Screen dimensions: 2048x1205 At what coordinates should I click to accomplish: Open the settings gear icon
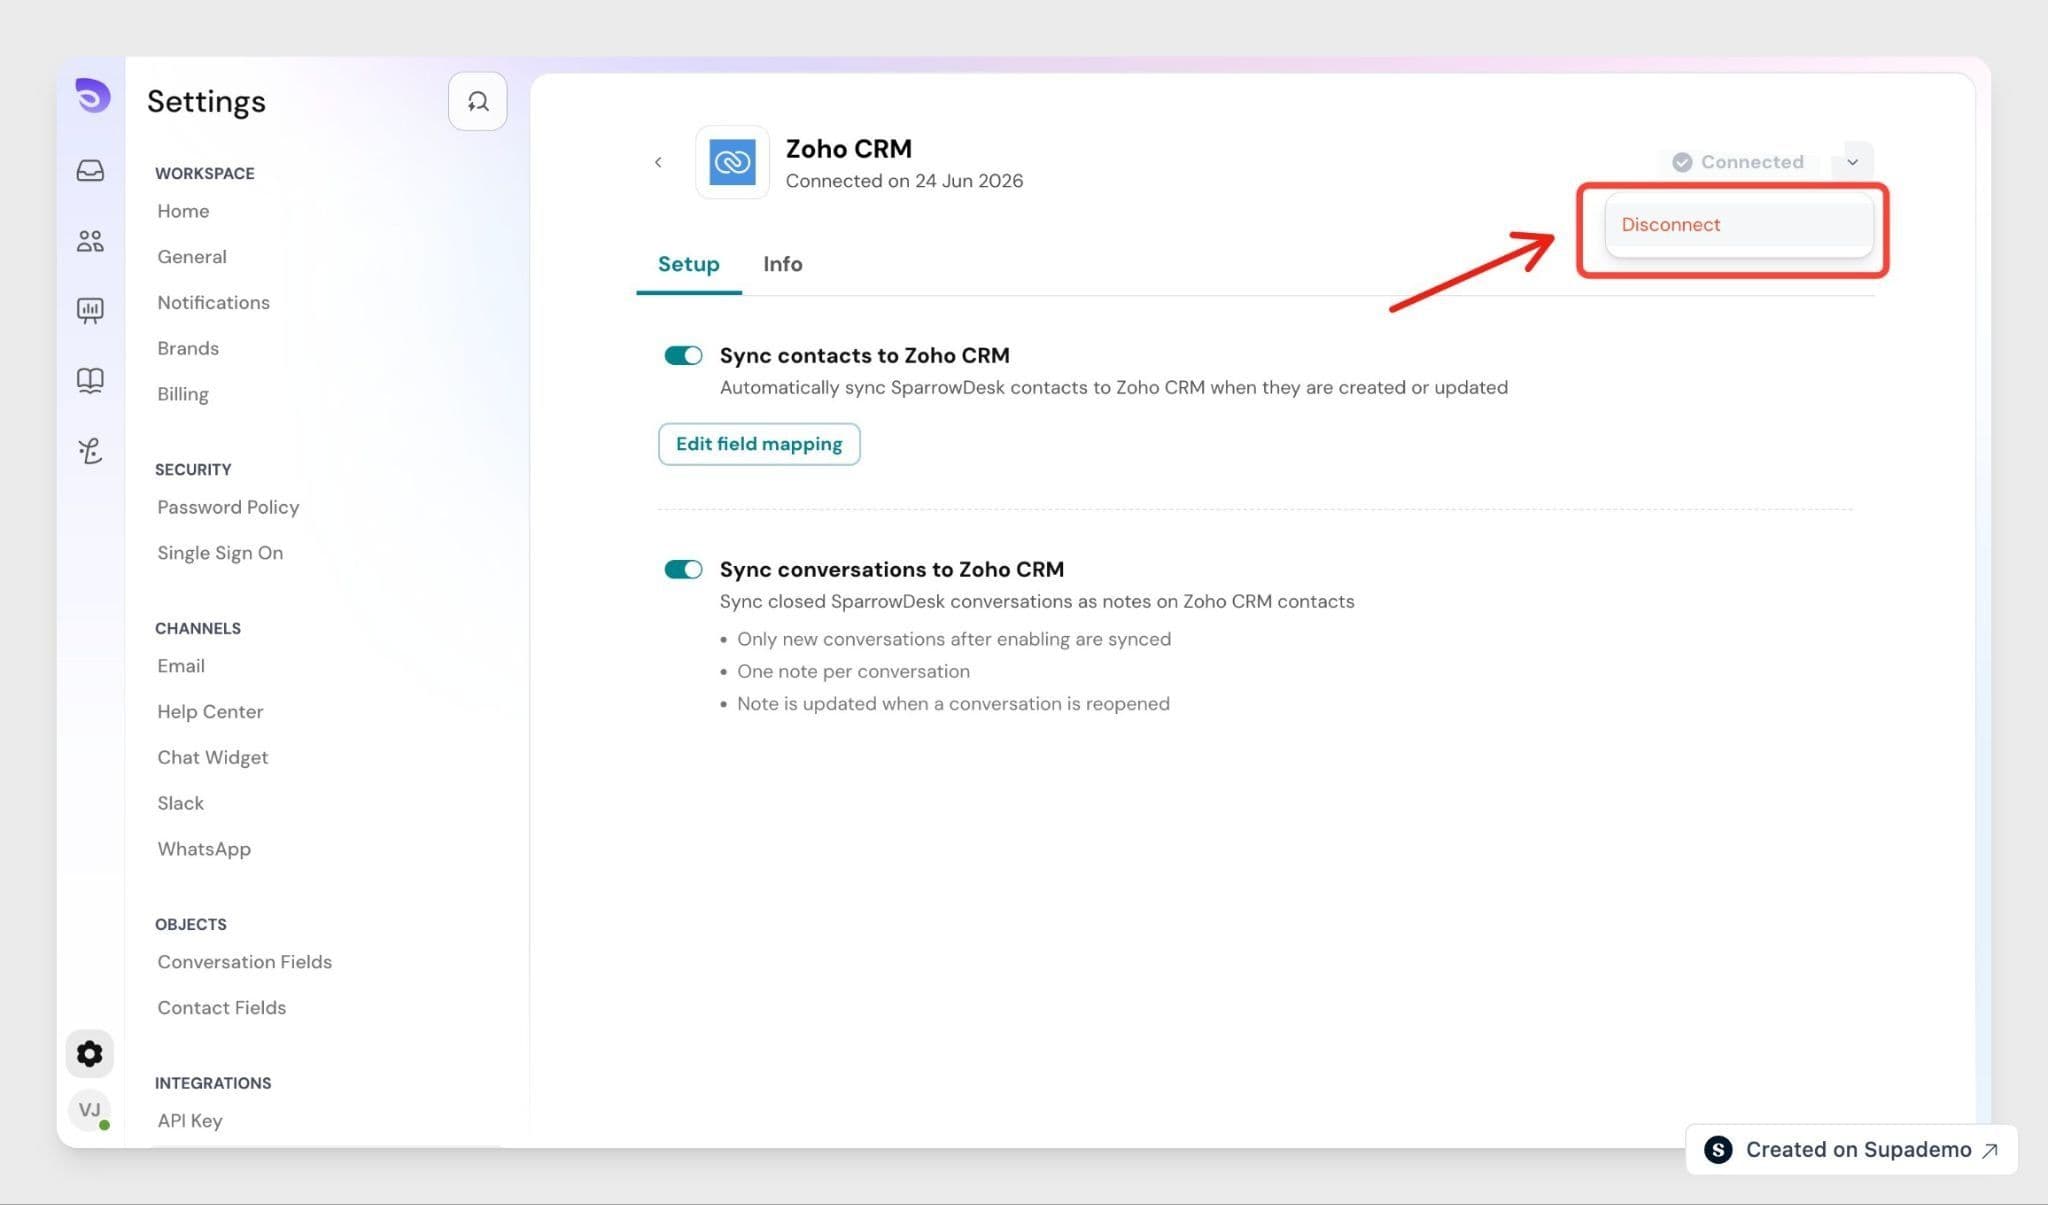(89, 1053)
